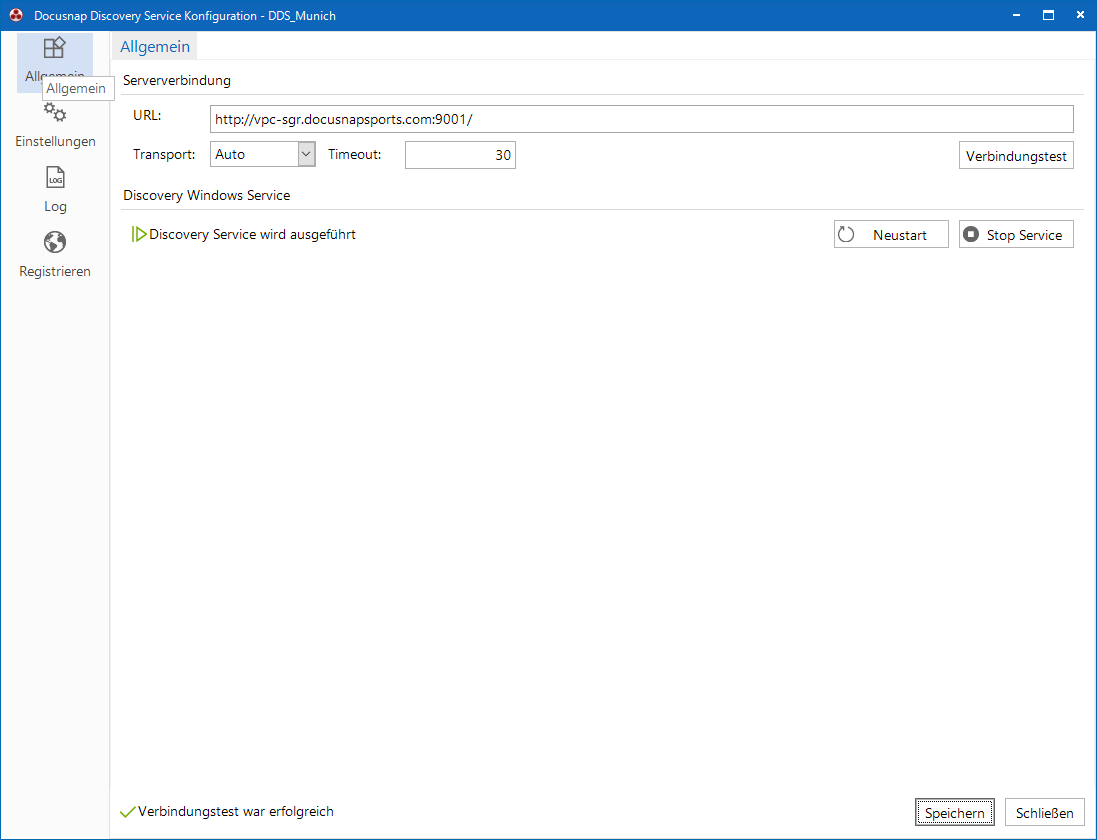Click 'Verbindungstest war erfolgreich' status message
Screen dimensions: 1097x840
click(236, 811)
